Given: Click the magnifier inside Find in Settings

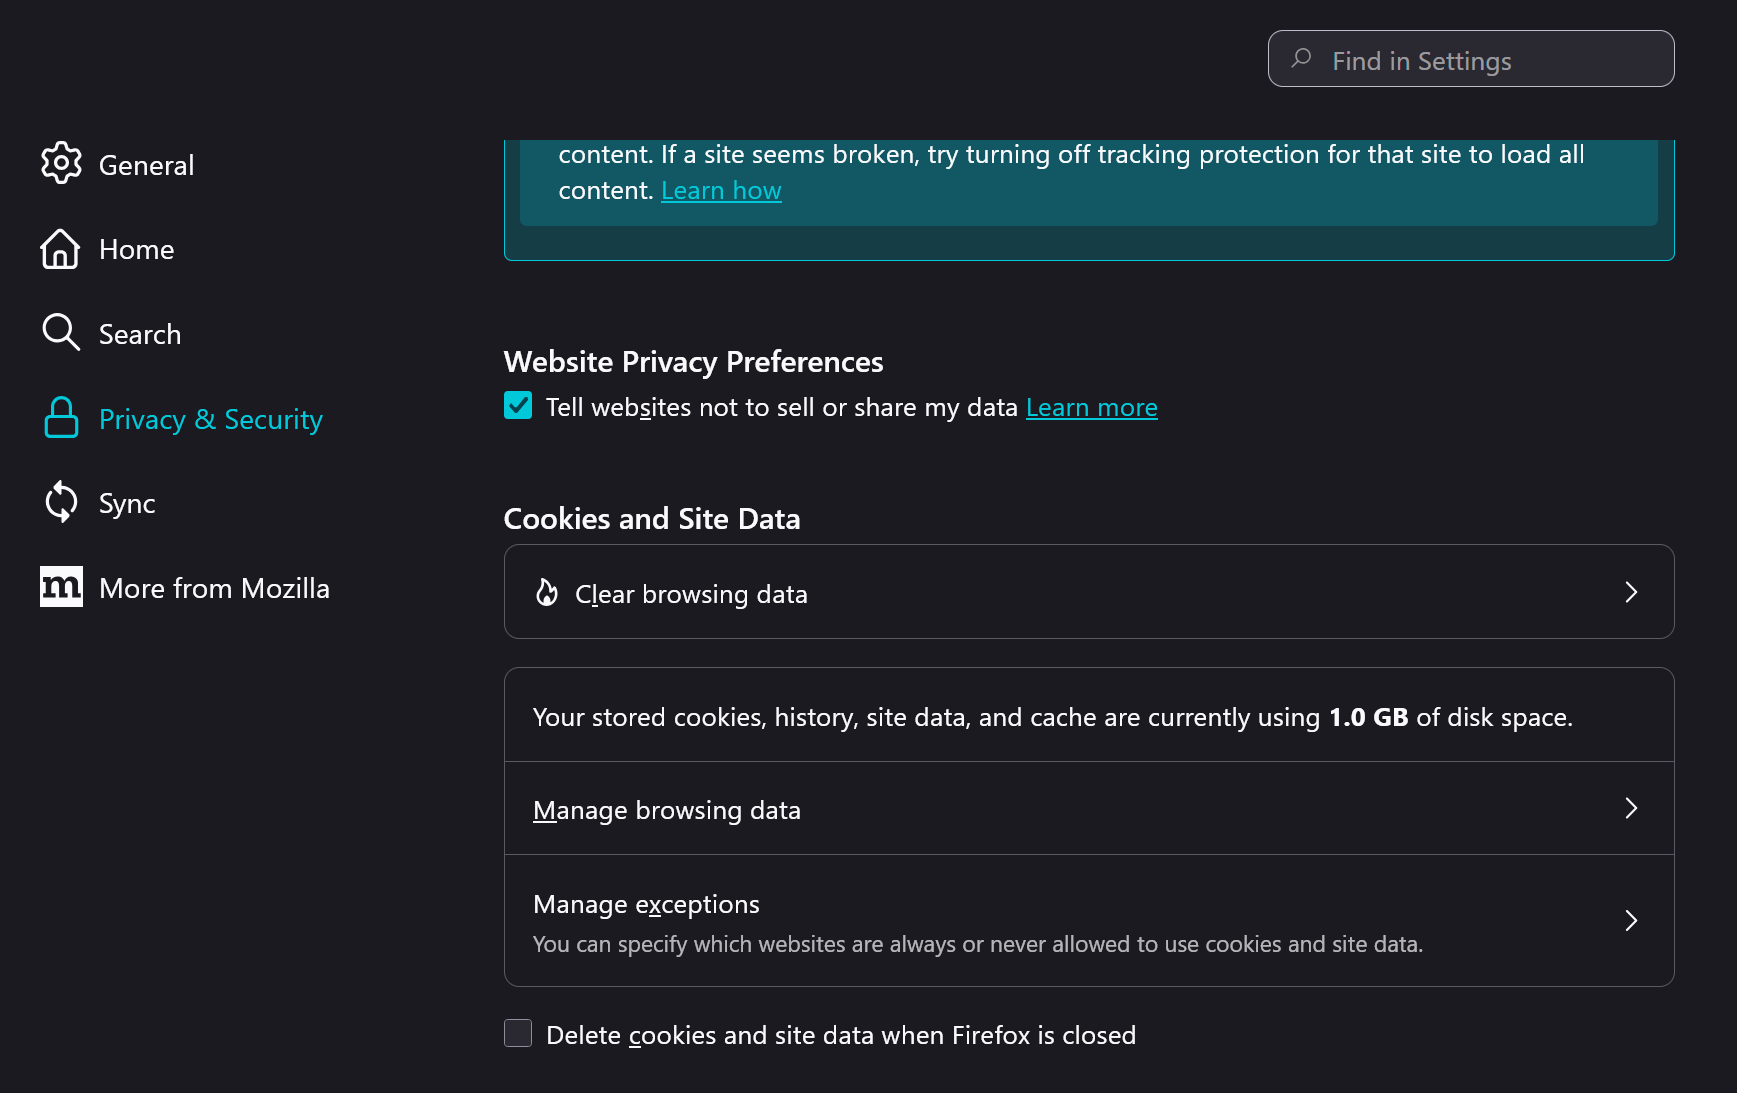Looking at the screenshot, I should [x=1300, y=59].
